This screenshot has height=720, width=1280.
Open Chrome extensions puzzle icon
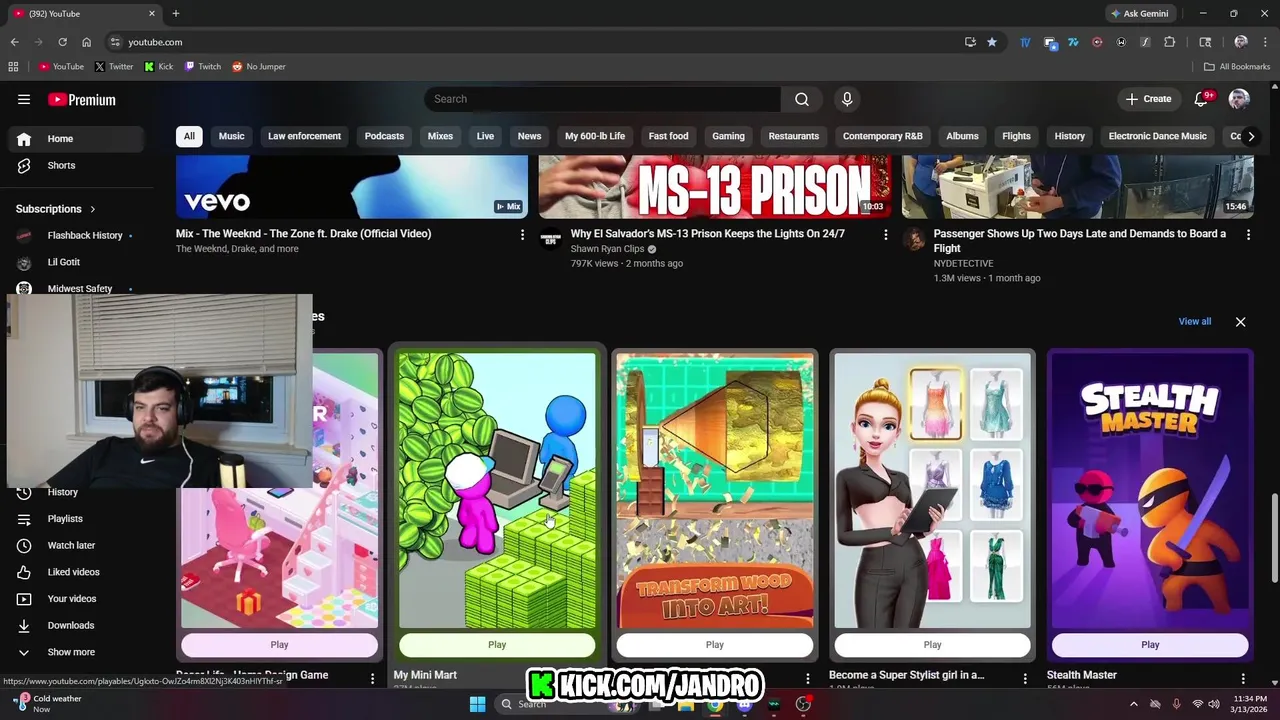coord(1169,42)
